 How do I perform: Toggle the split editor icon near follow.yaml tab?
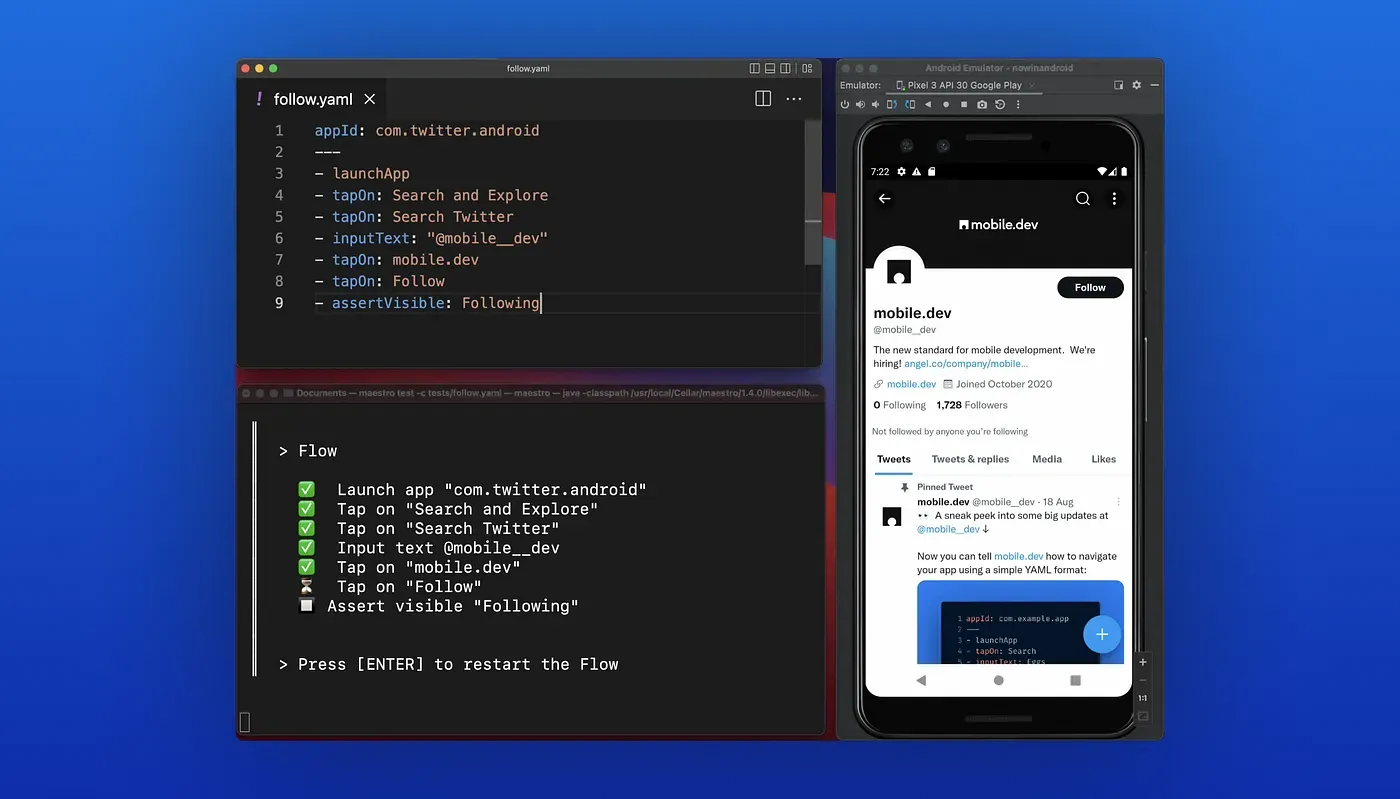pos(763,99)
